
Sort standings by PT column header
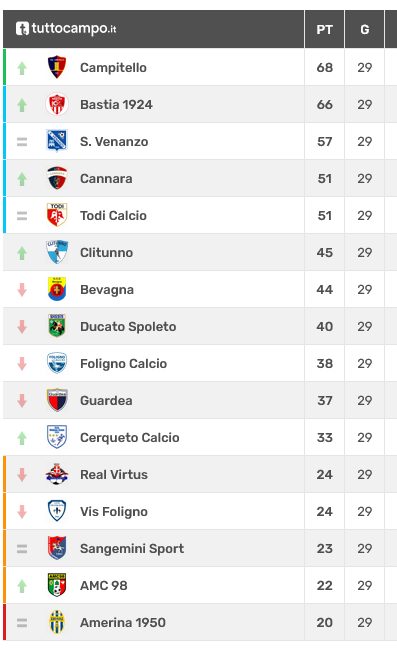tap(324, 30)
